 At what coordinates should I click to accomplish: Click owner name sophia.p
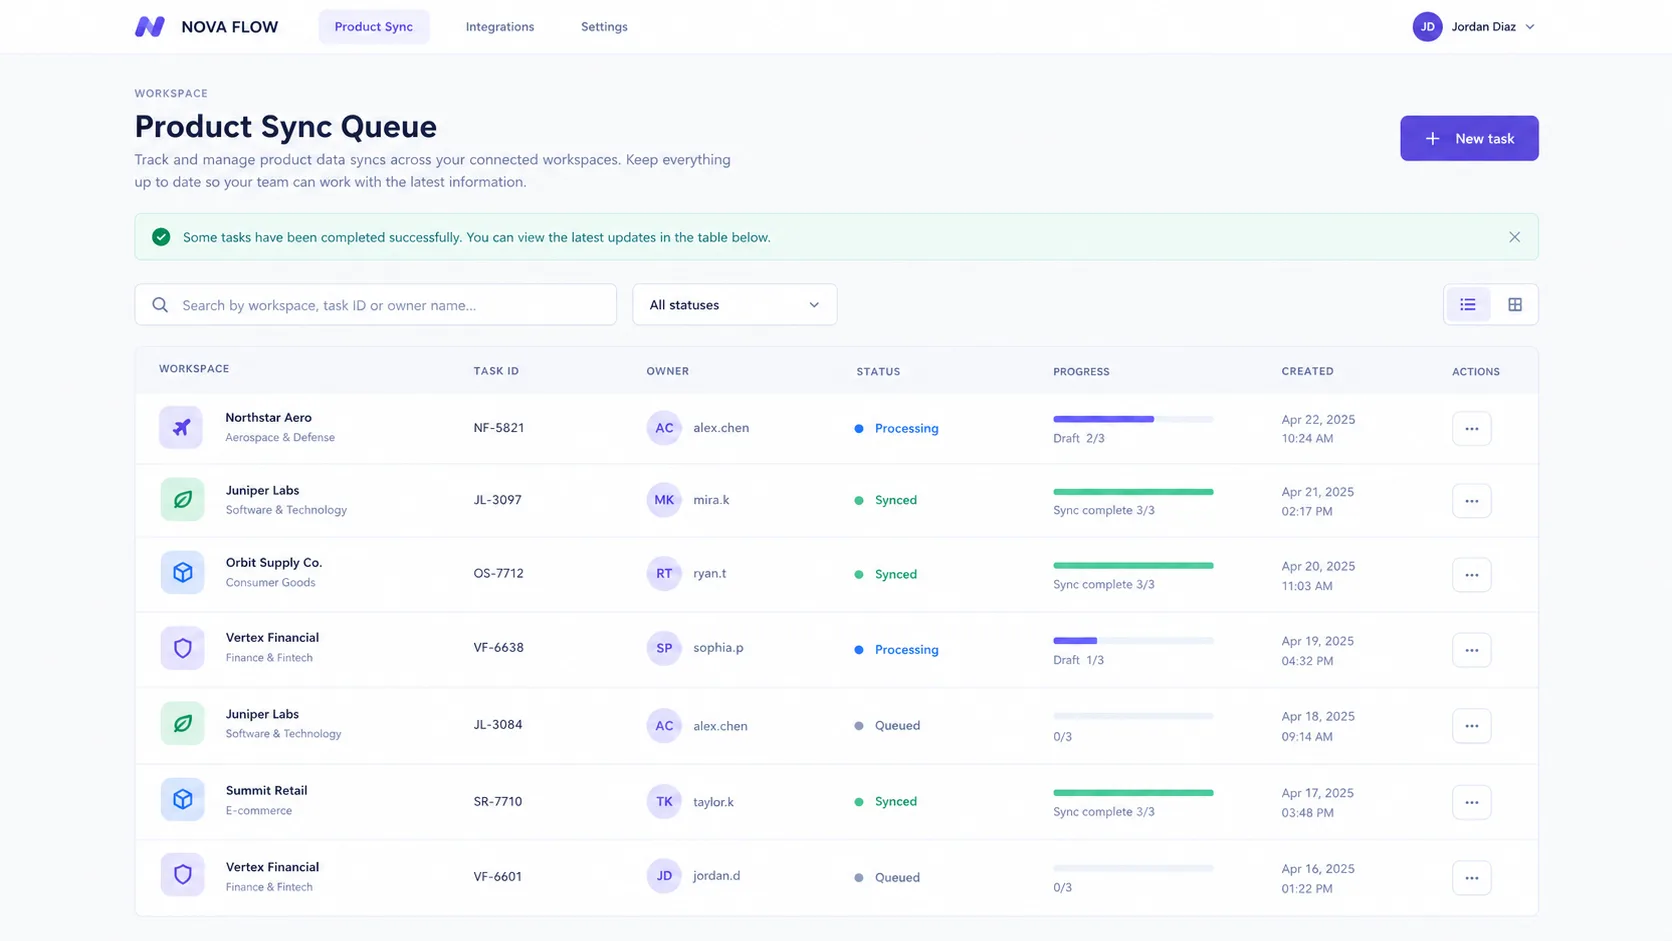[718, 648]
